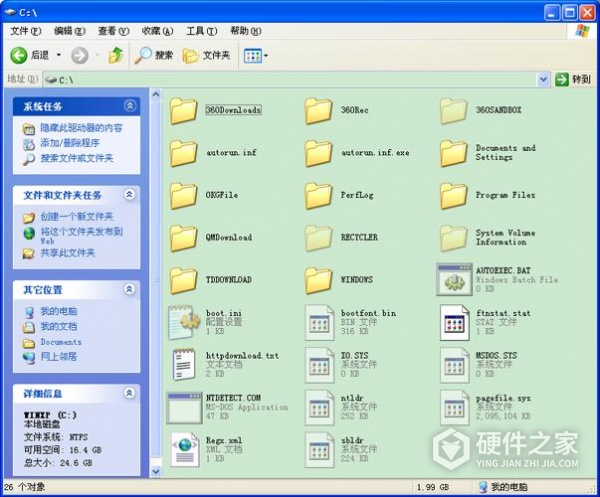Open 我的文档 in other places

click(x=59, y=326)
